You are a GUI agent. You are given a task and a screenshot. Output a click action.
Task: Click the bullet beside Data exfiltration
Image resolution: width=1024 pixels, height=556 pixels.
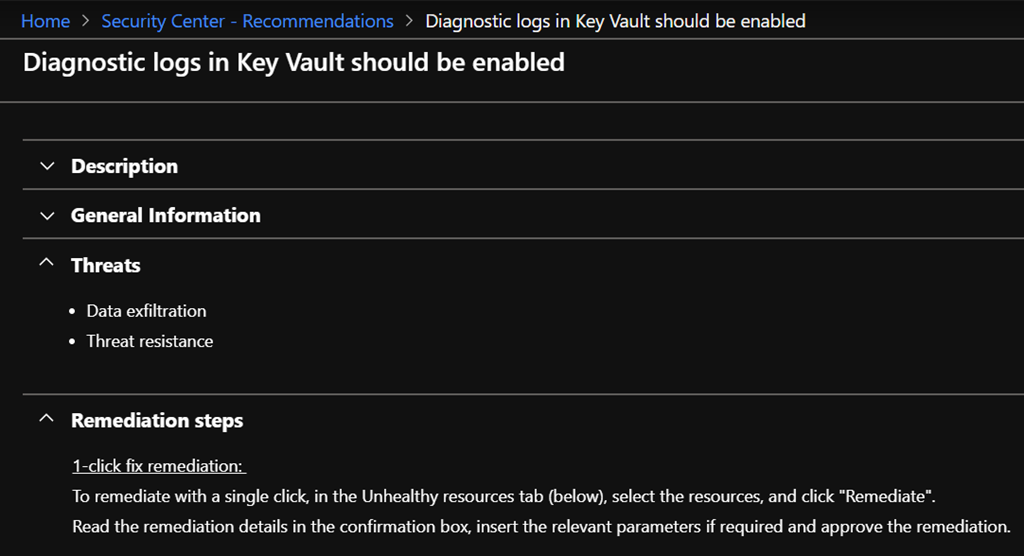[x=73, y=312]
